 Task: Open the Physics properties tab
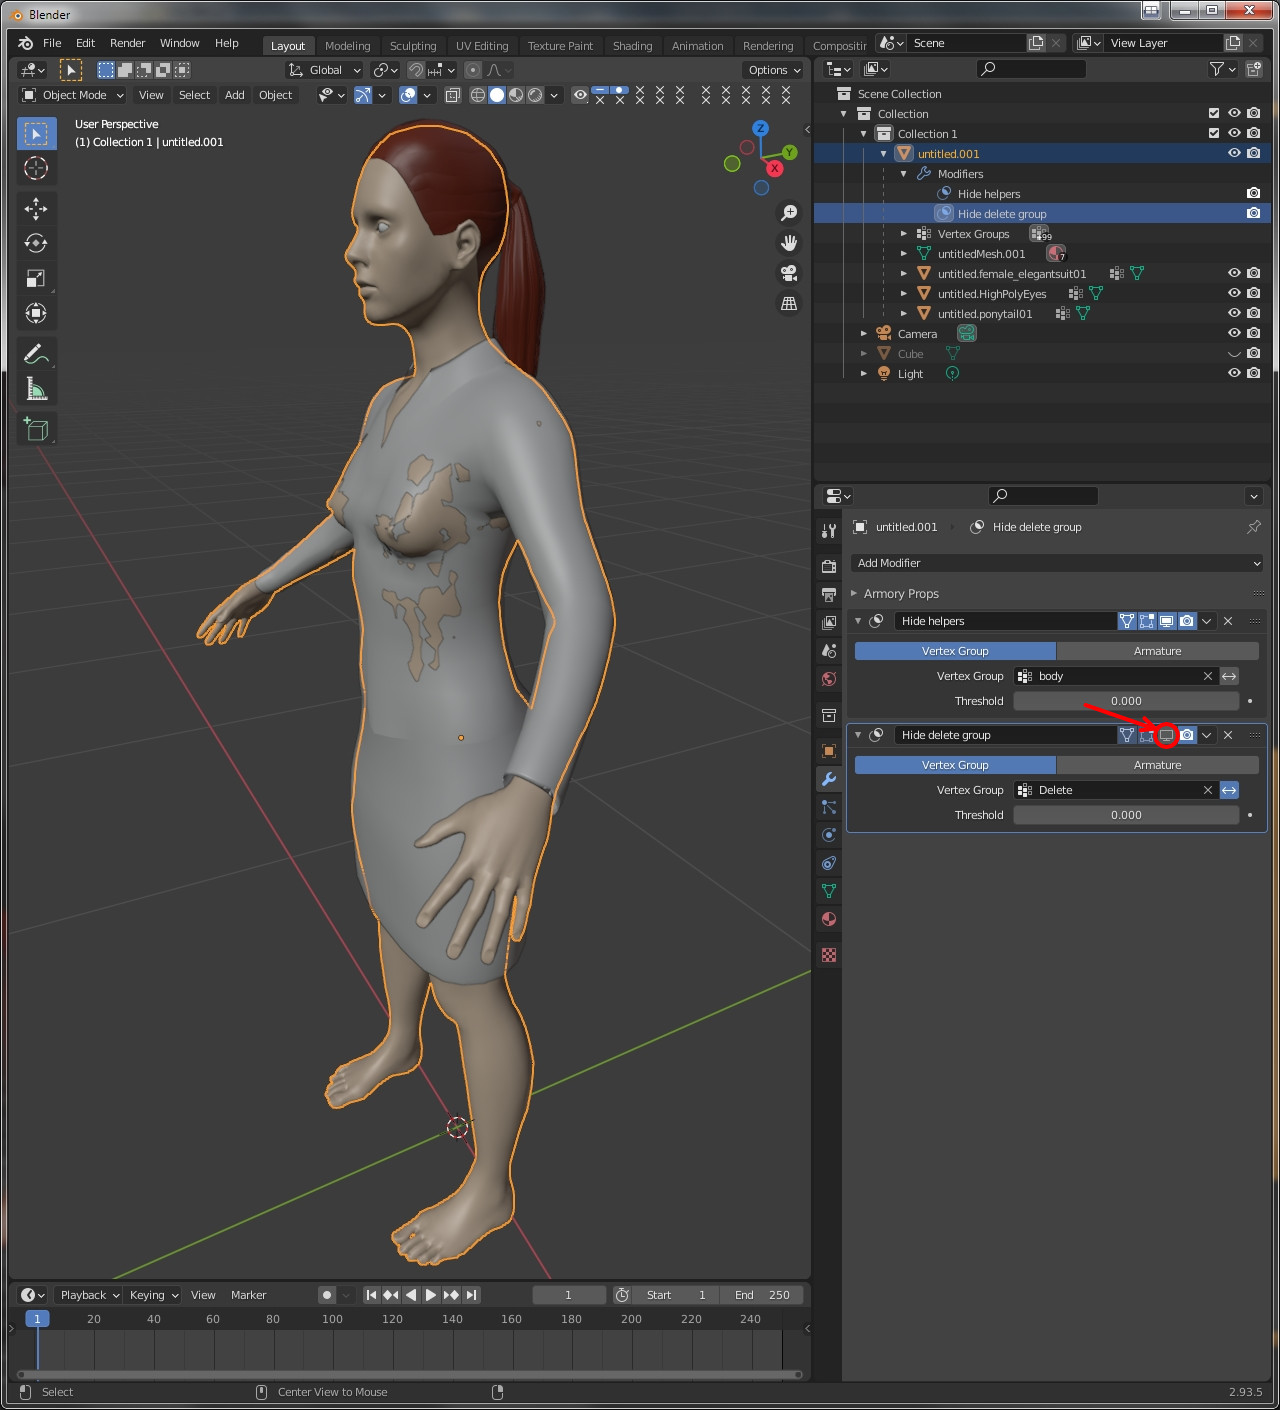(x=829, y=835)
